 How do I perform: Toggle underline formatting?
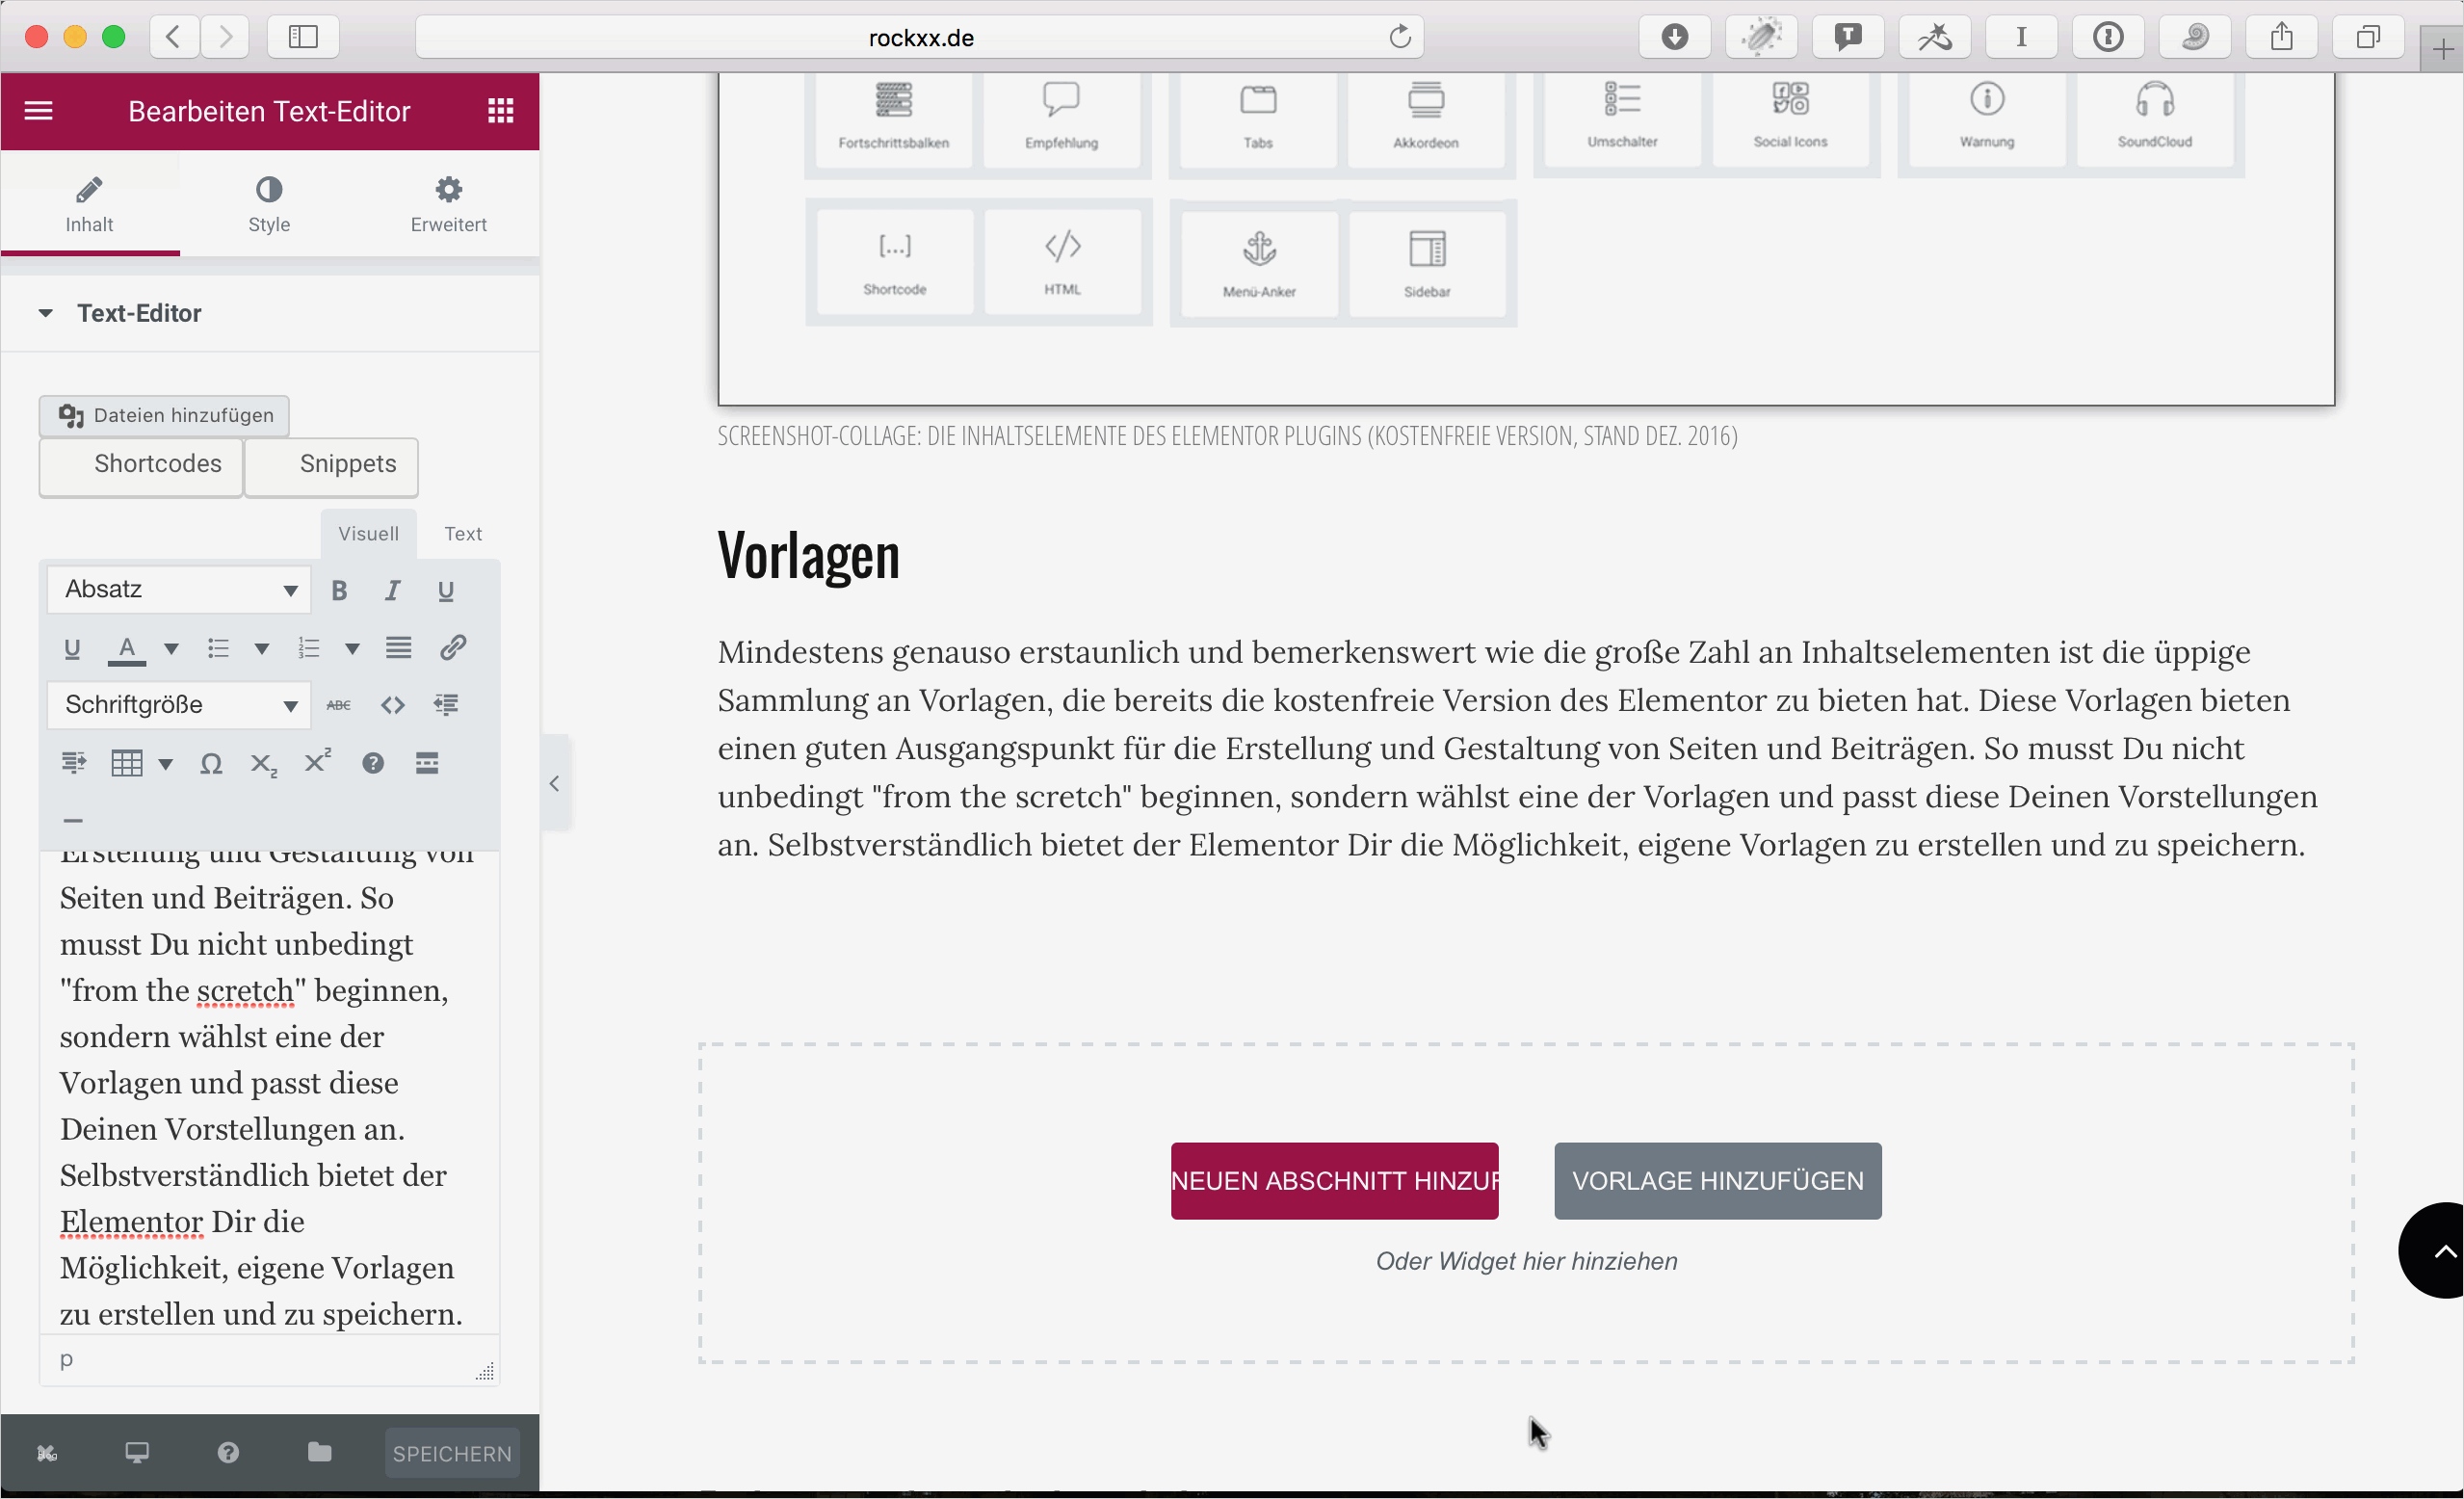pyautogui.click(x=446, y=591)
